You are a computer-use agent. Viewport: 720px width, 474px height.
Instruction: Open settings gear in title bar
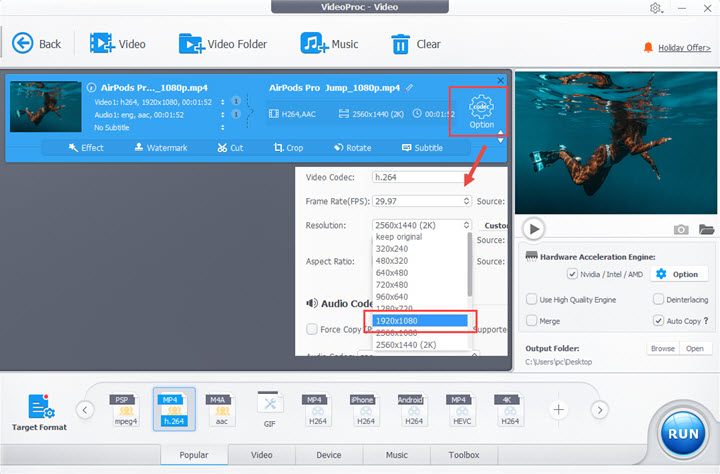(656, 8)
